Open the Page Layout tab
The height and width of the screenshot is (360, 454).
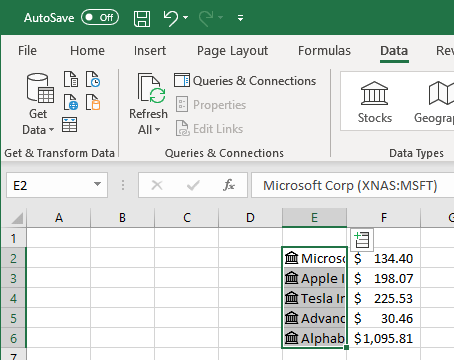pyautogui.click(x=232, y=51)
